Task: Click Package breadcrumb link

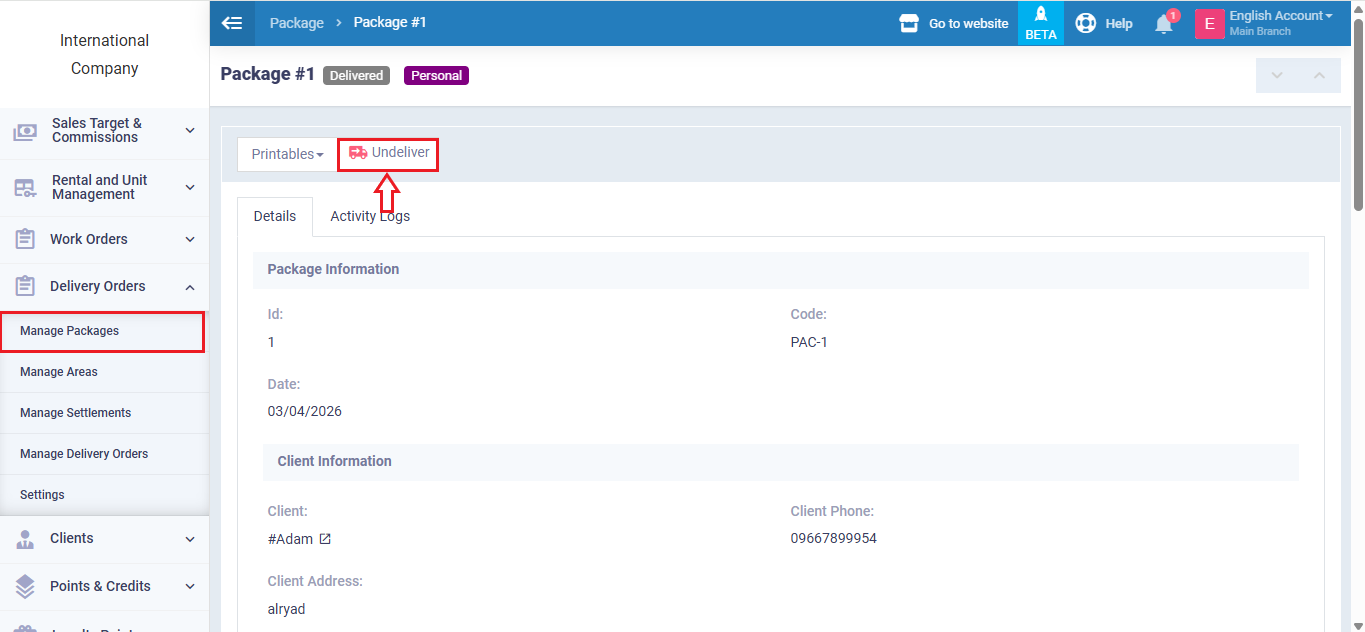Action: click(296, 23)
